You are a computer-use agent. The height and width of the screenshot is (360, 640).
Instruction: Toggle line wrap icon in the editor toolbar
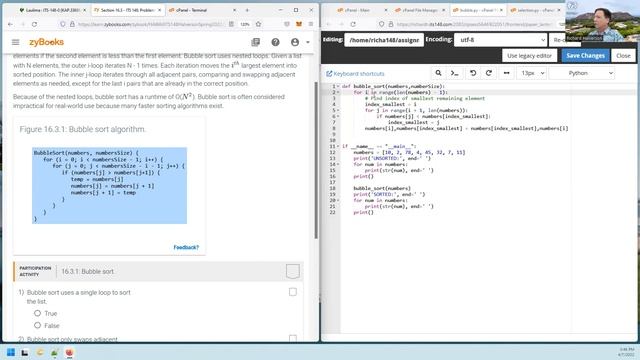pyautogui.click(x=507, y=73)
